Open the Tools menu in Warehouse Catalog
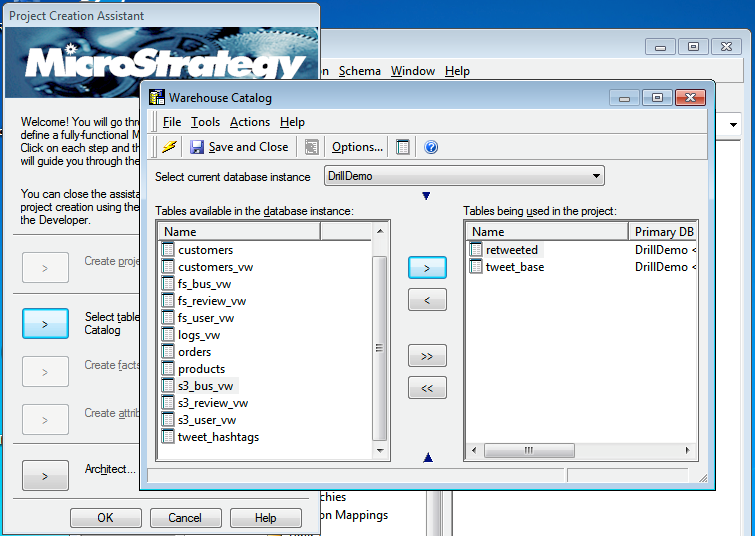The image size is (755, 536). pyautogui.click(x=205, y=122)
